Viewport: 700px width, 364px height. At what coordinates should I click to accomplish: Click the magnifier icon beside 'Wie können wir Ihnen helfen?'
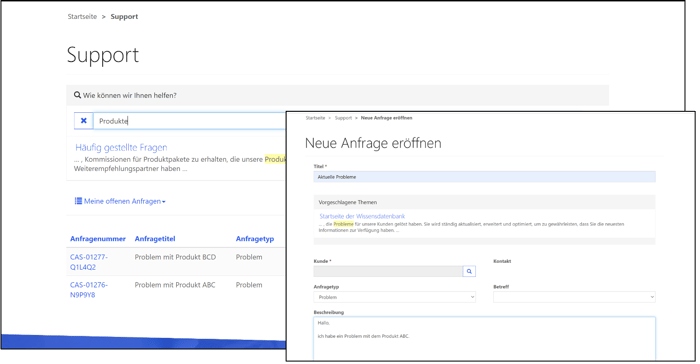pos(78,95)
